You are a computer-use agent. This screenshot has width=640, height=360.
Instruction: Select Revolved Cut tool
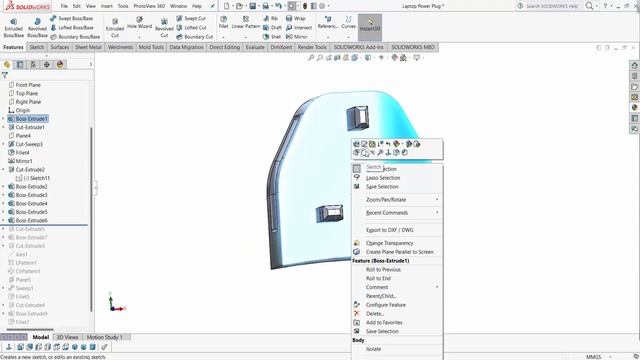(164, 27)
